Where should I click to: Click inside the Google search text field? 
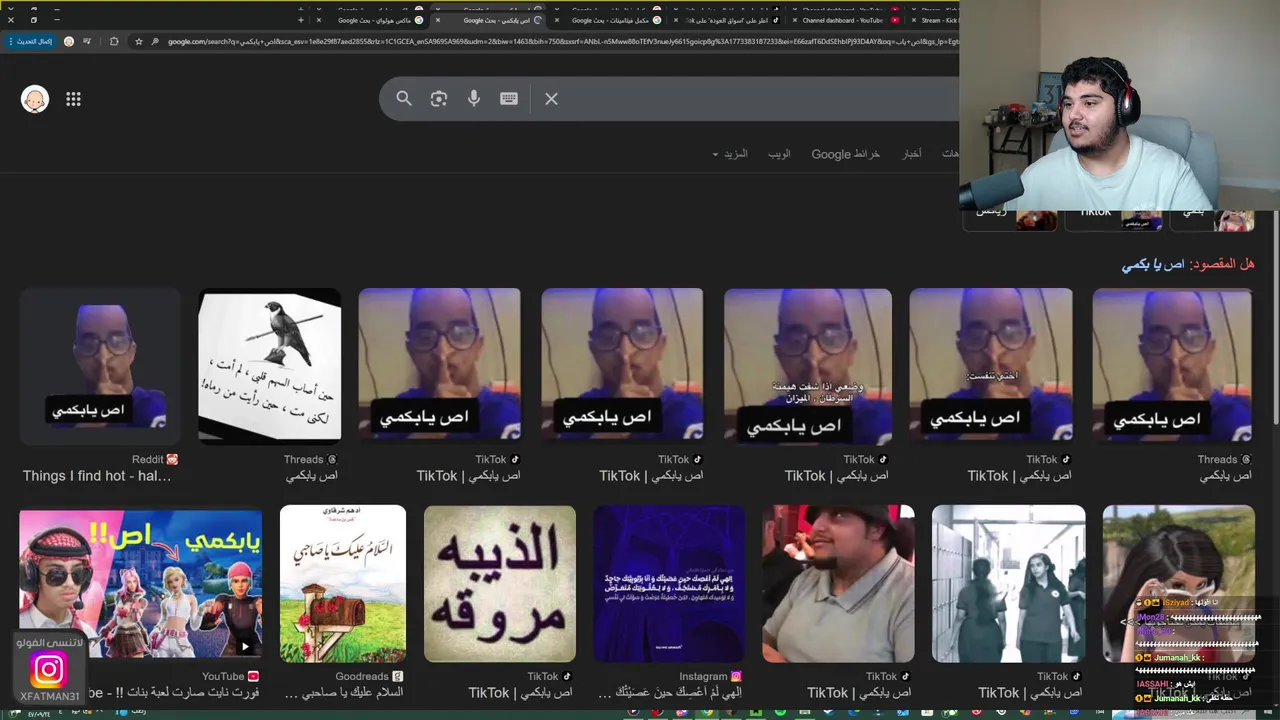[760, 99]
